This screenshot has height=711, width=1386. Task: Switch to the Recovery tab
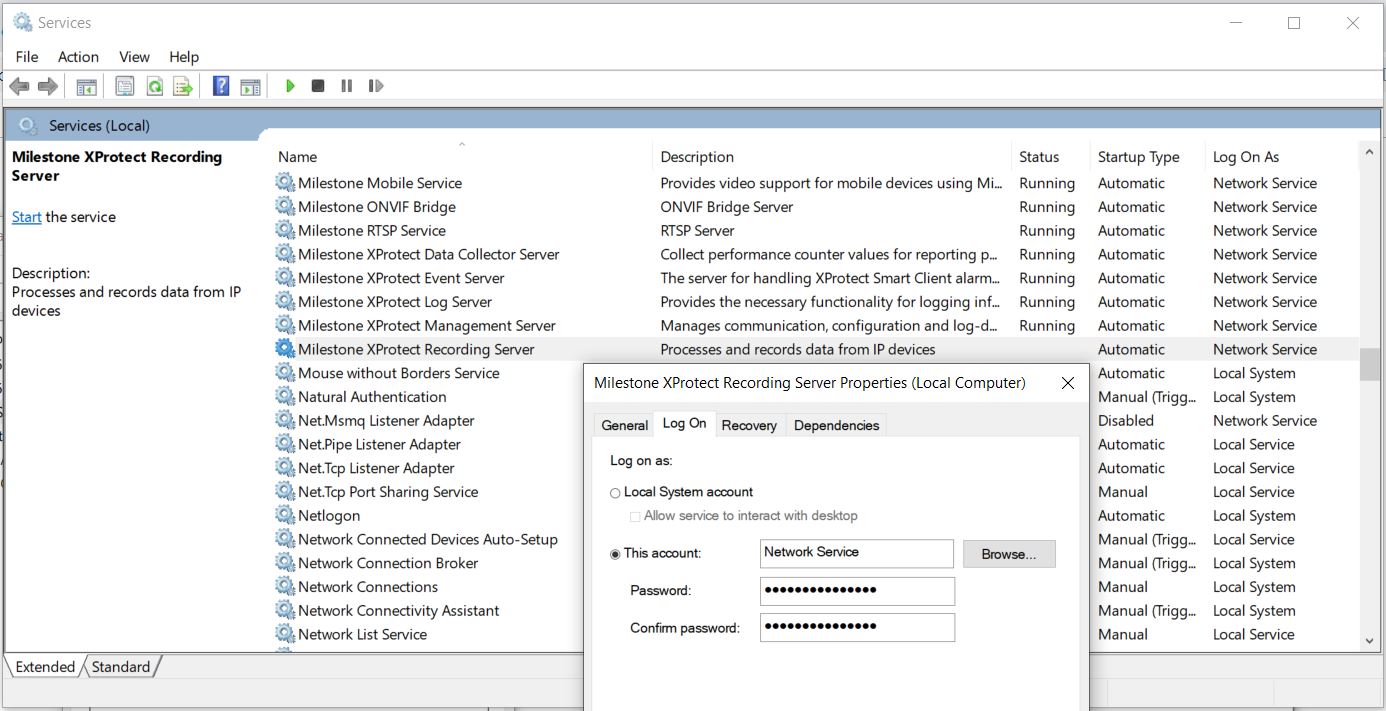pos(749,425)
